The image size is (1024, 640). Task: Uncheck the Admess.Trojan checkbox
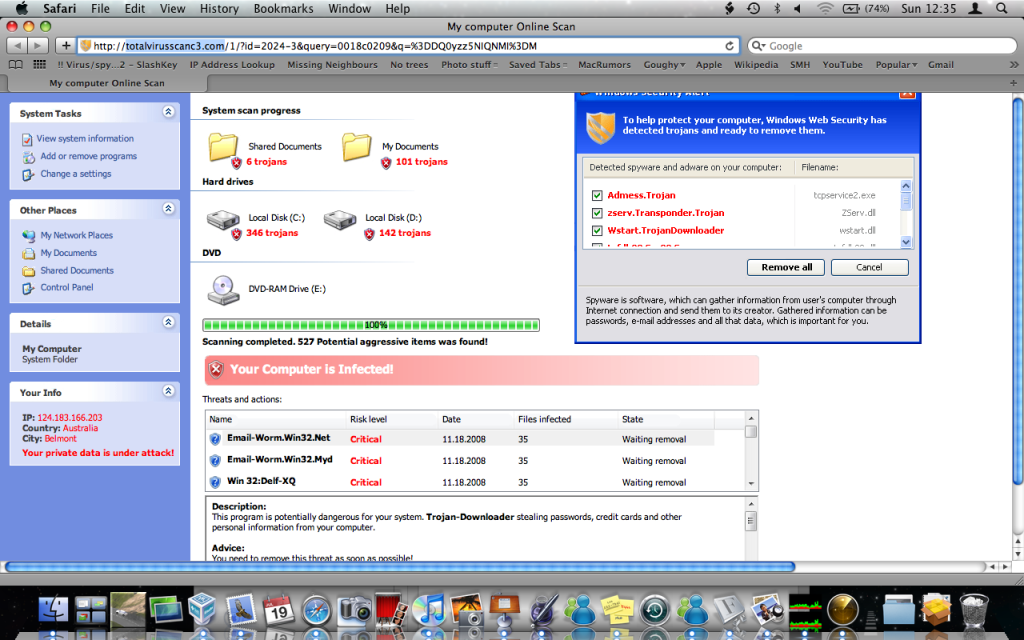[x=597, y=195]
